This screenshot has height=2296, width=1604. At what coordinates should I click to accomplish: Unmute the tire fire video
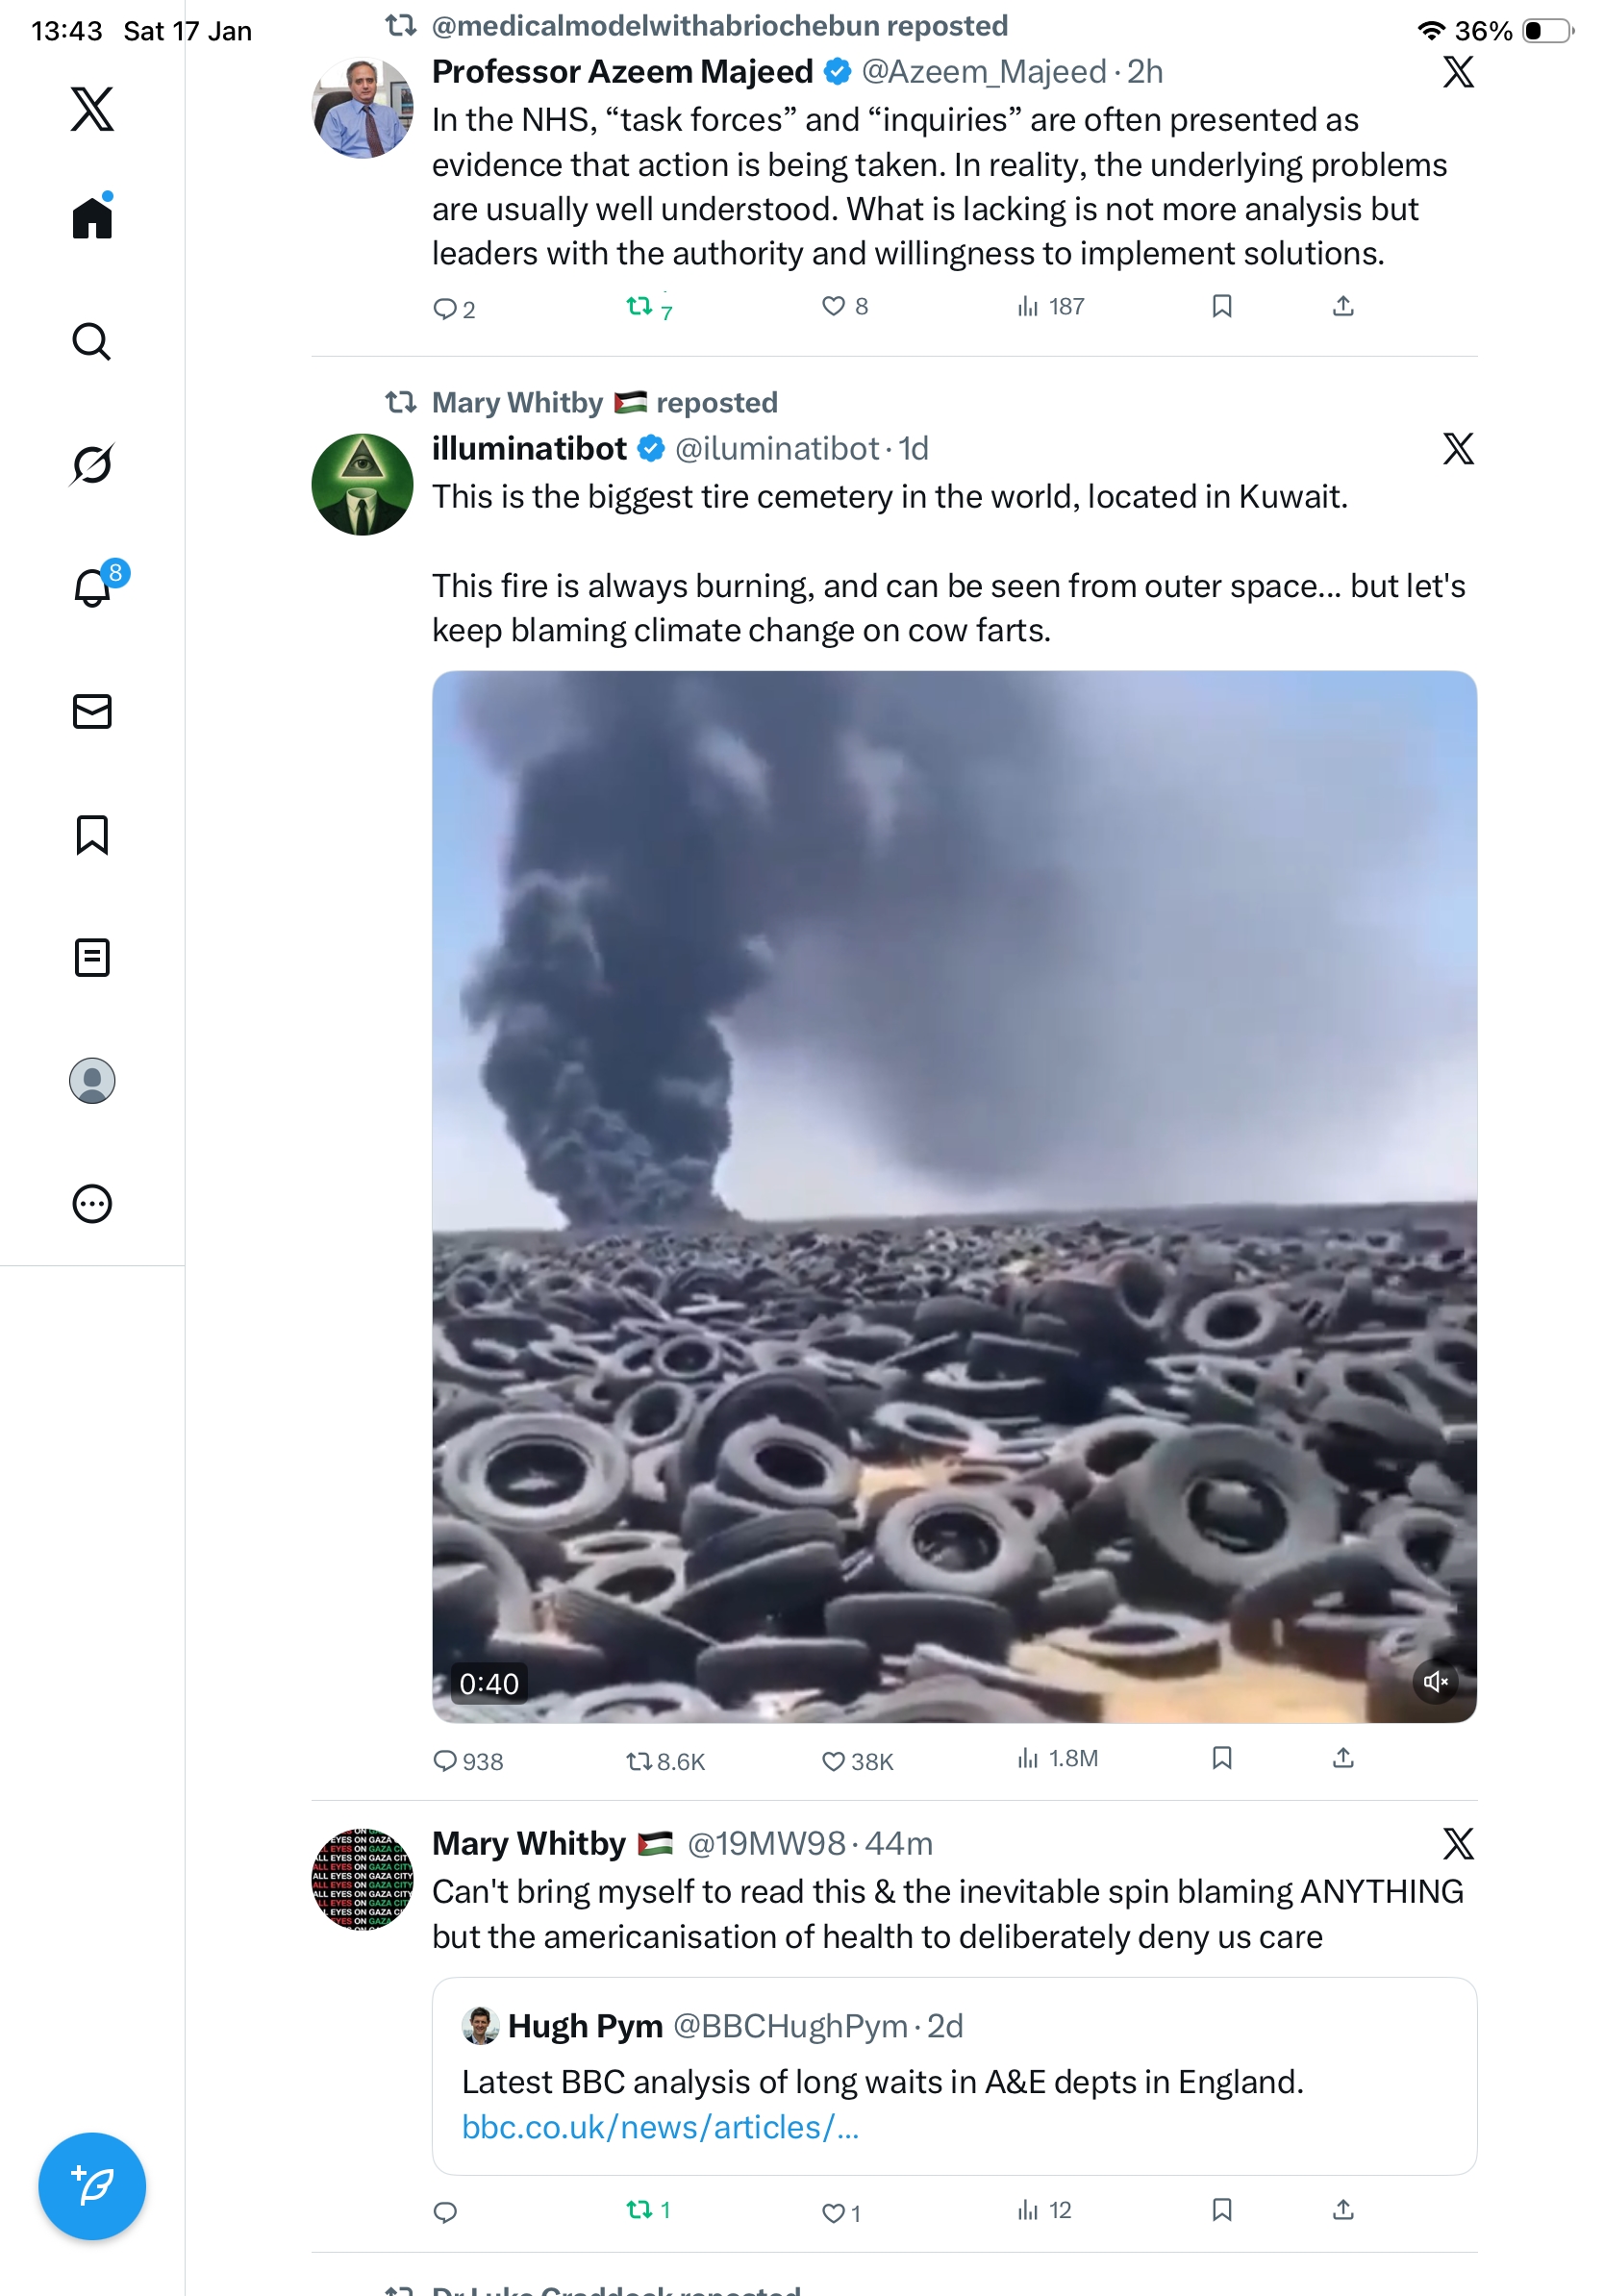pyautogui.click(x=1435, y=1681)
